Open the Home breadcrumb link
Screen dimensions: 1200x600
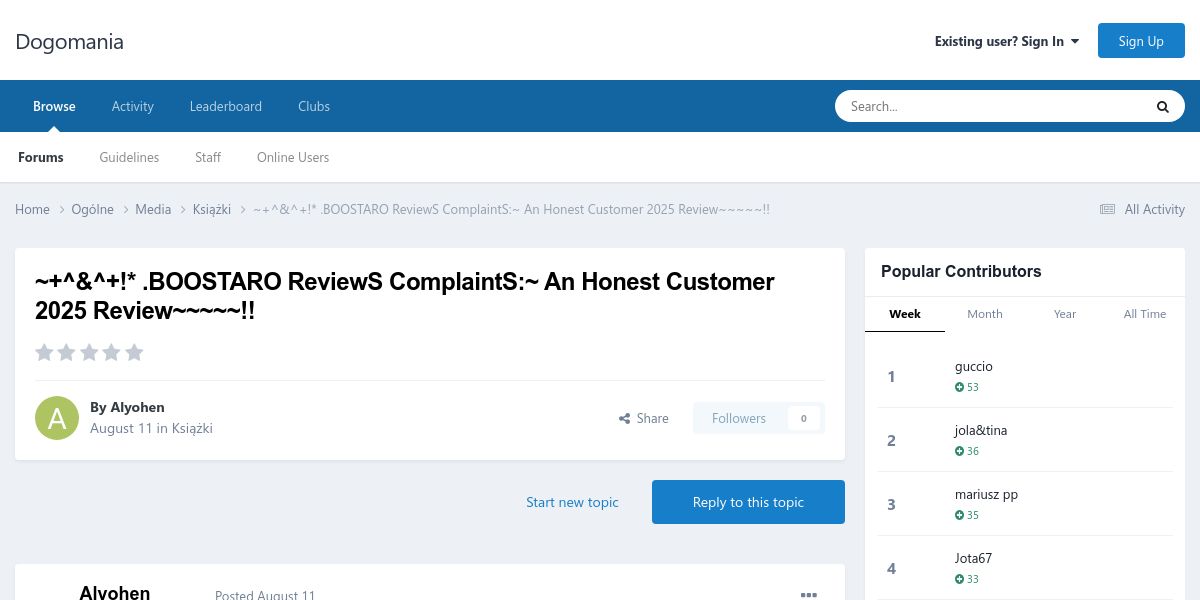click(x=32, y=209)
